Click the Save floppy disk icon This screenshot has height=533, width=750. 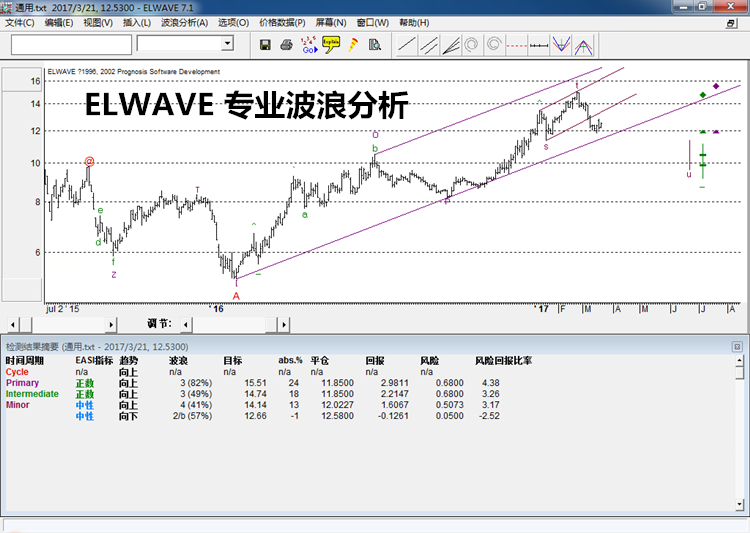[x=265, y=44]
